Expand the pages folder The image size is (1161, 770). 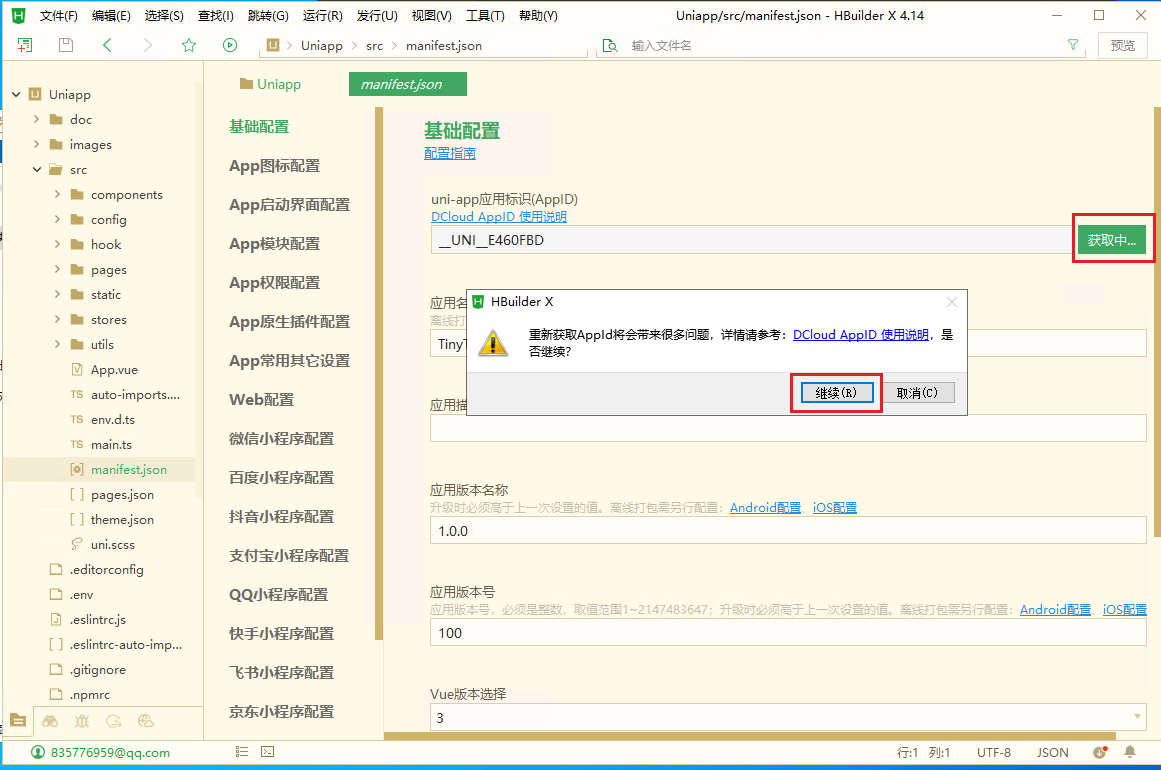[x=57, y=270]
